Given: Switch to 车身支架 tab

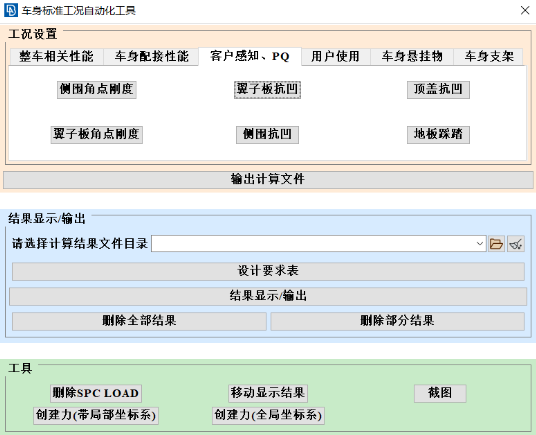Looking at the screenshot, I should pyautogui.click(x=488, y=56).
